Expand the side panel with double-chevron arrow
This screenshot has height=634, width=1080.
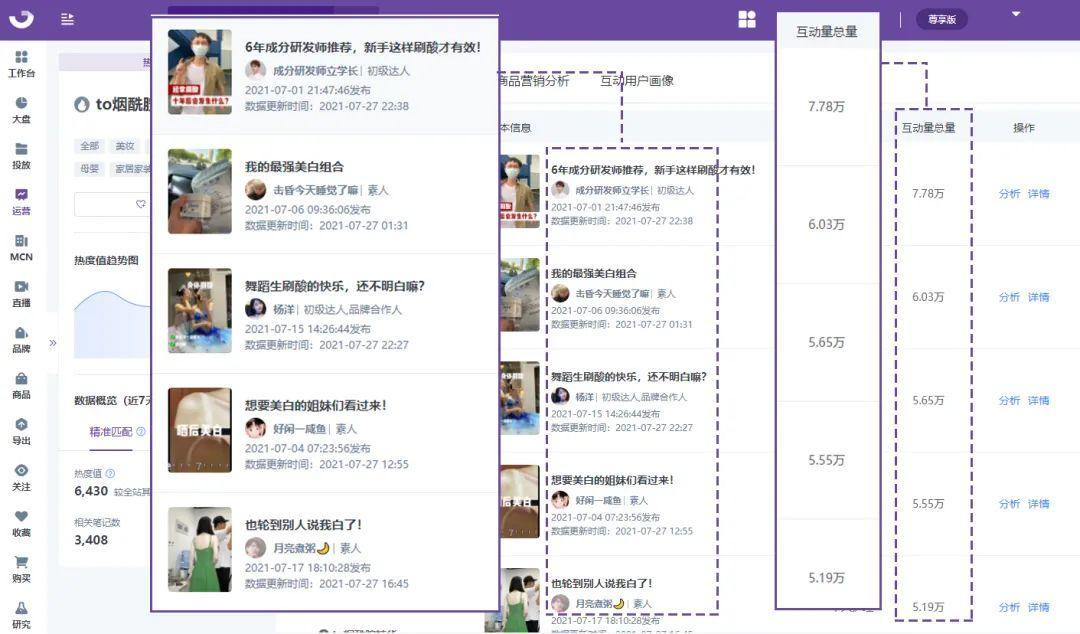pos(53,343)
